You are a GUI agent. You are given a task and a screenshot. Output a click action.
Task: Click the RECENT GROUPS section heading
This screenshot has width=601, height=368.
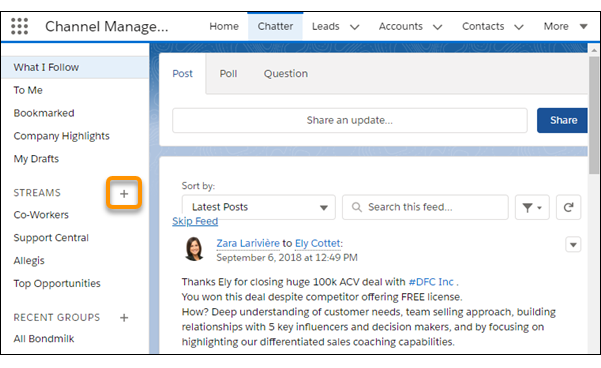pos(57,317)
